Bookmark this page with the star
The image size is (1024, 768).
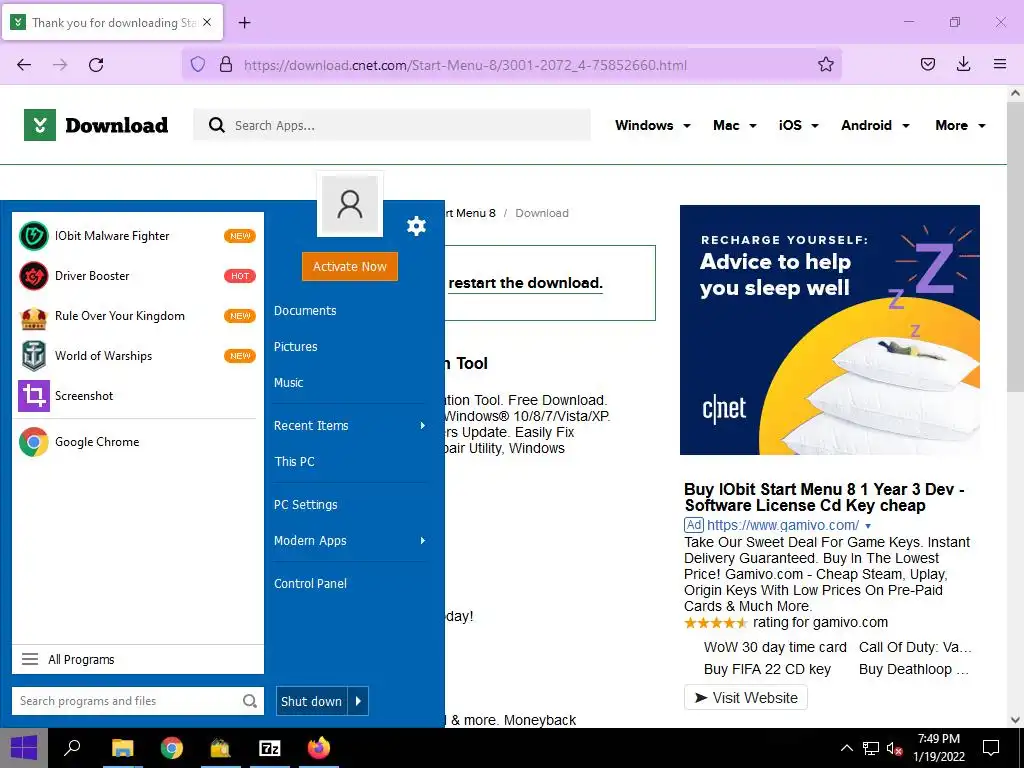tap(825, 65)
